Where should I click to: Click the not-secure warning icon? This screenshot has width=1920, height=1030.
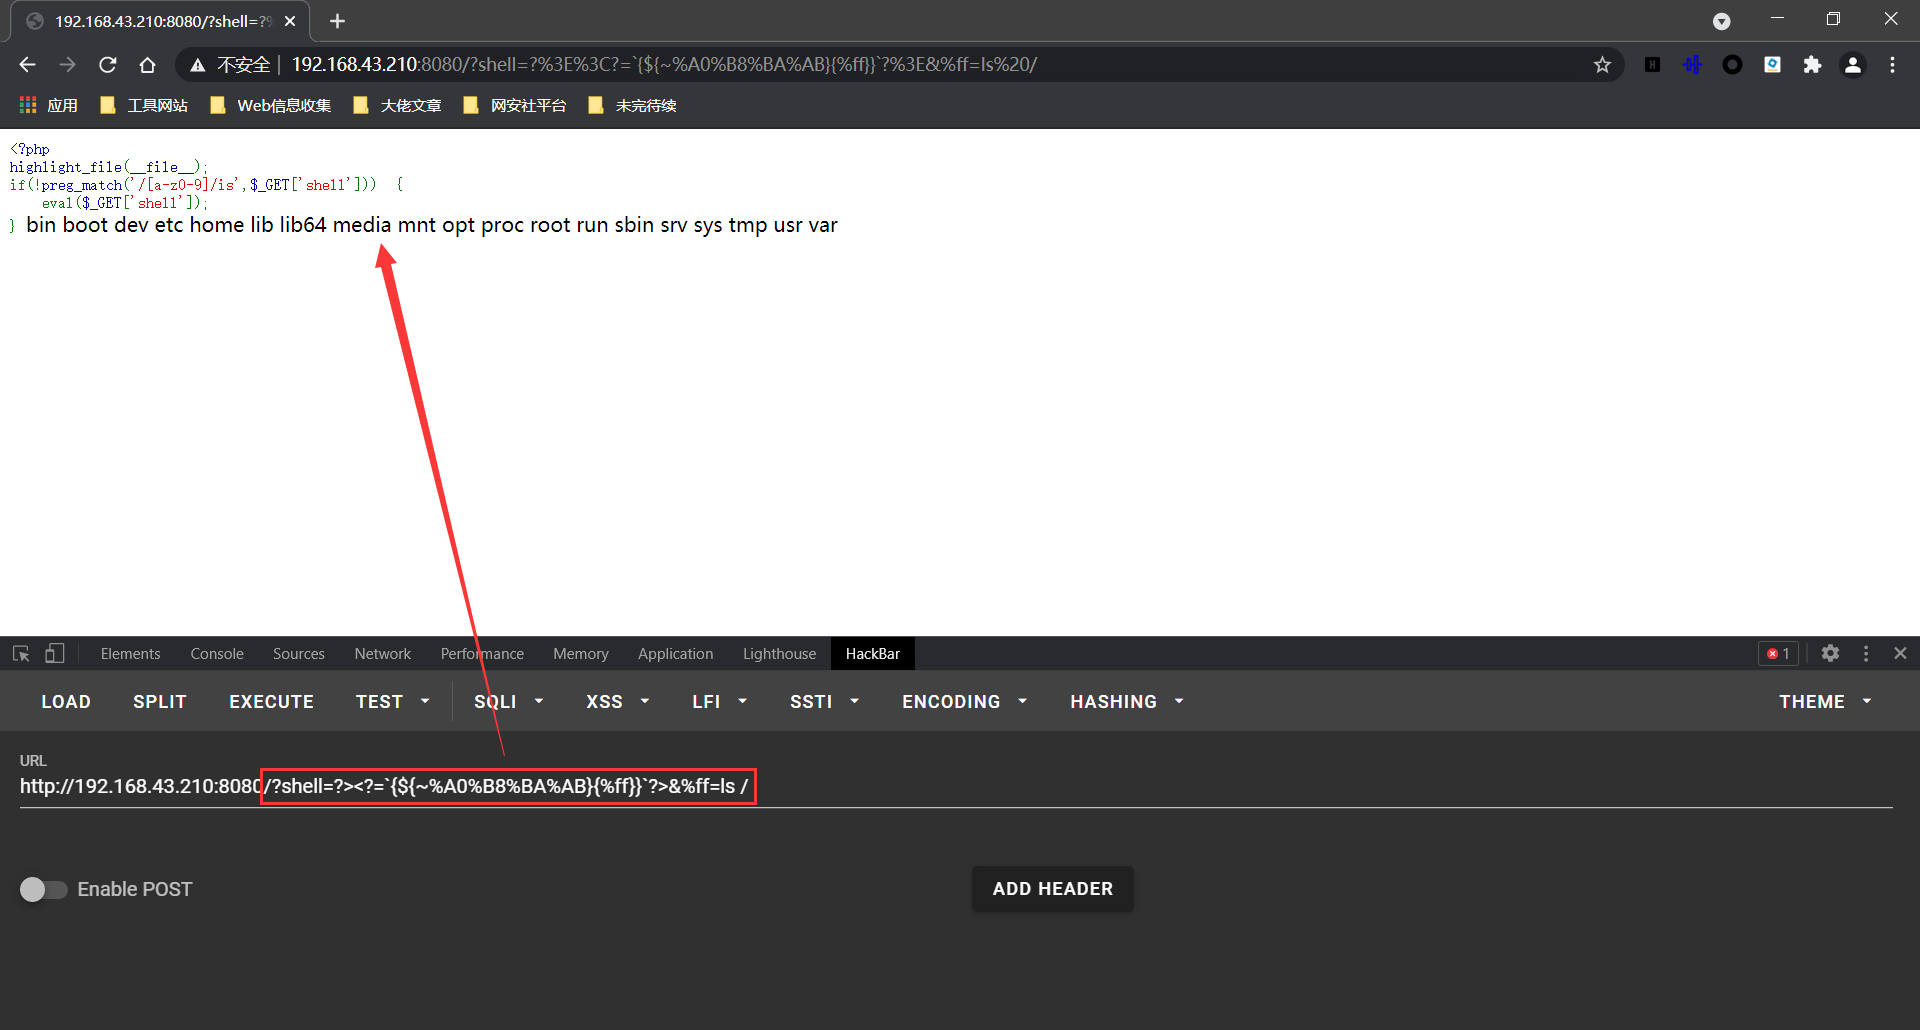point(198,65)
